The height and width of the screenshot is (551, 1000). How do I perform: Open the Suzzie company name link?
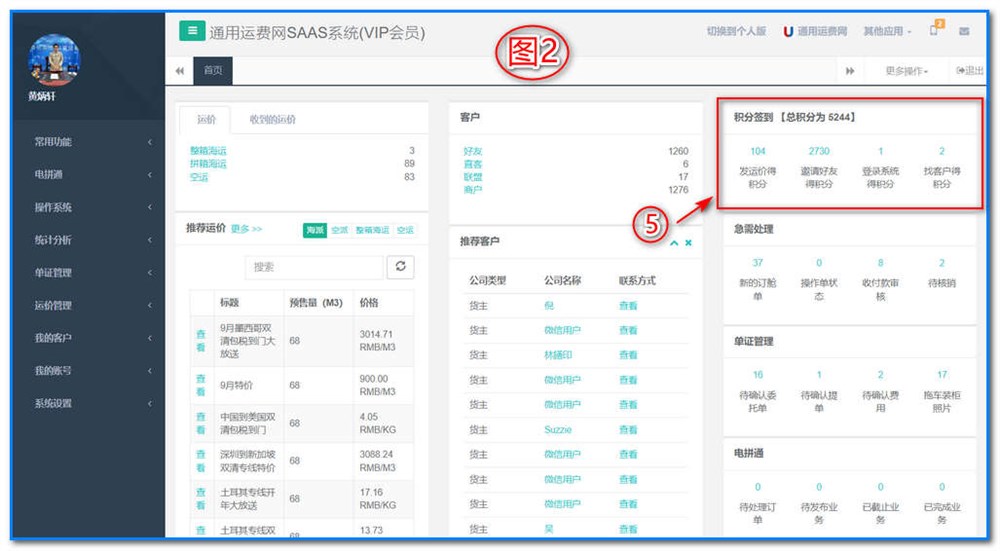point(558,430)
